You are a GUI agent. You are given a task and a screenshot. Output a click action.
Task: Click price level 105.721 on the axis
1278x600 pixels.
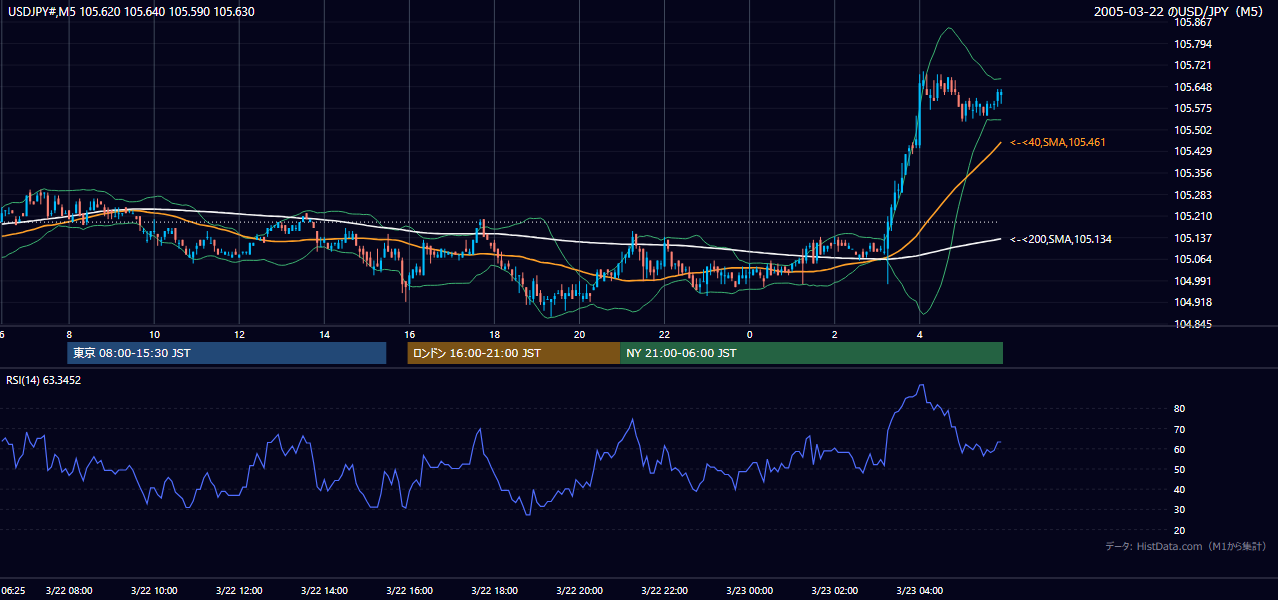click(1191, 65)
